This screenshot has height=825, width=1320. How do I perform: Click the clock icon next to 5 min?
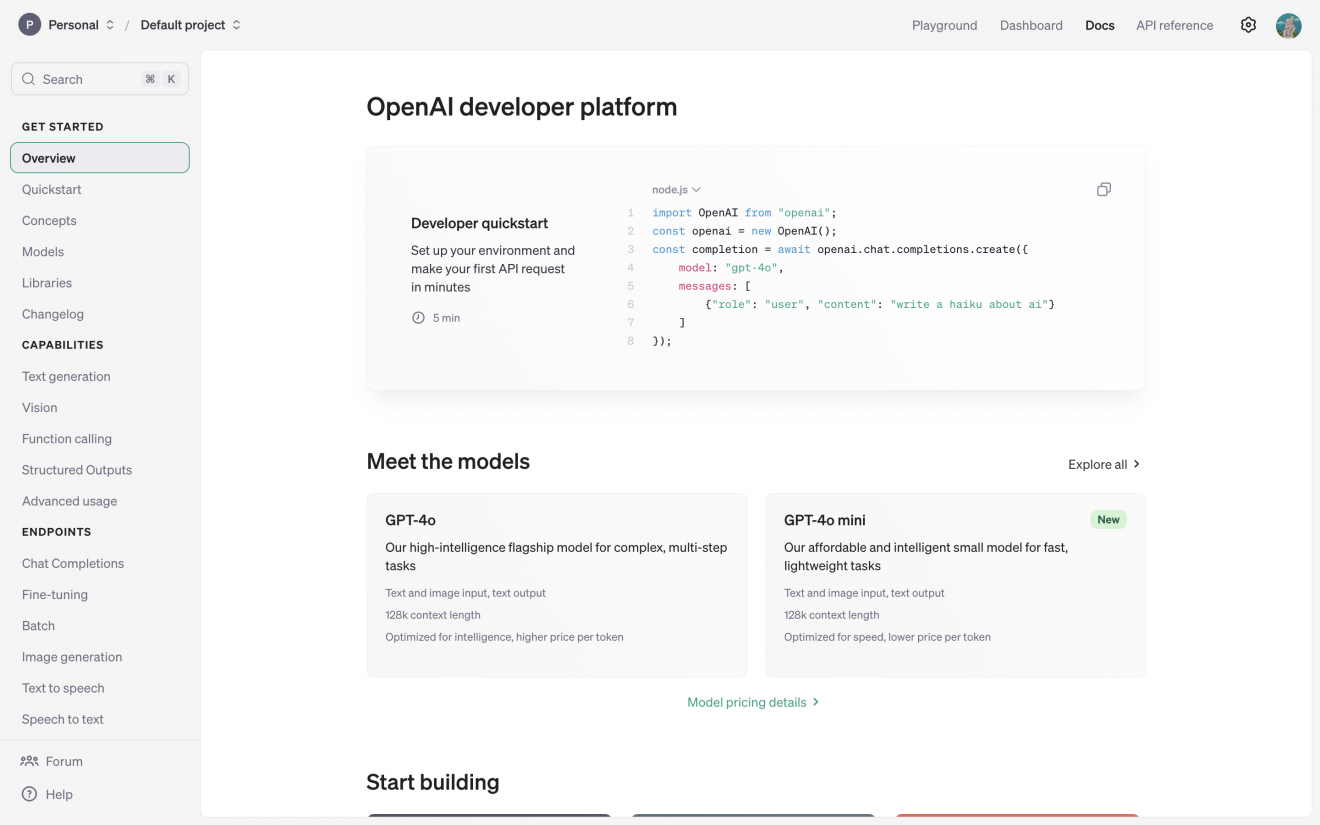pyautogui.click(x=417, y=317)
